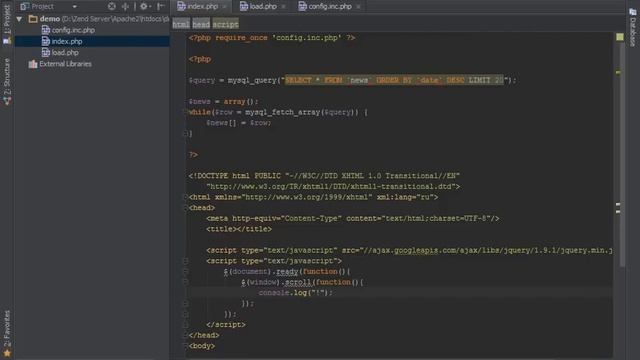Fold the body tag block

185,346
